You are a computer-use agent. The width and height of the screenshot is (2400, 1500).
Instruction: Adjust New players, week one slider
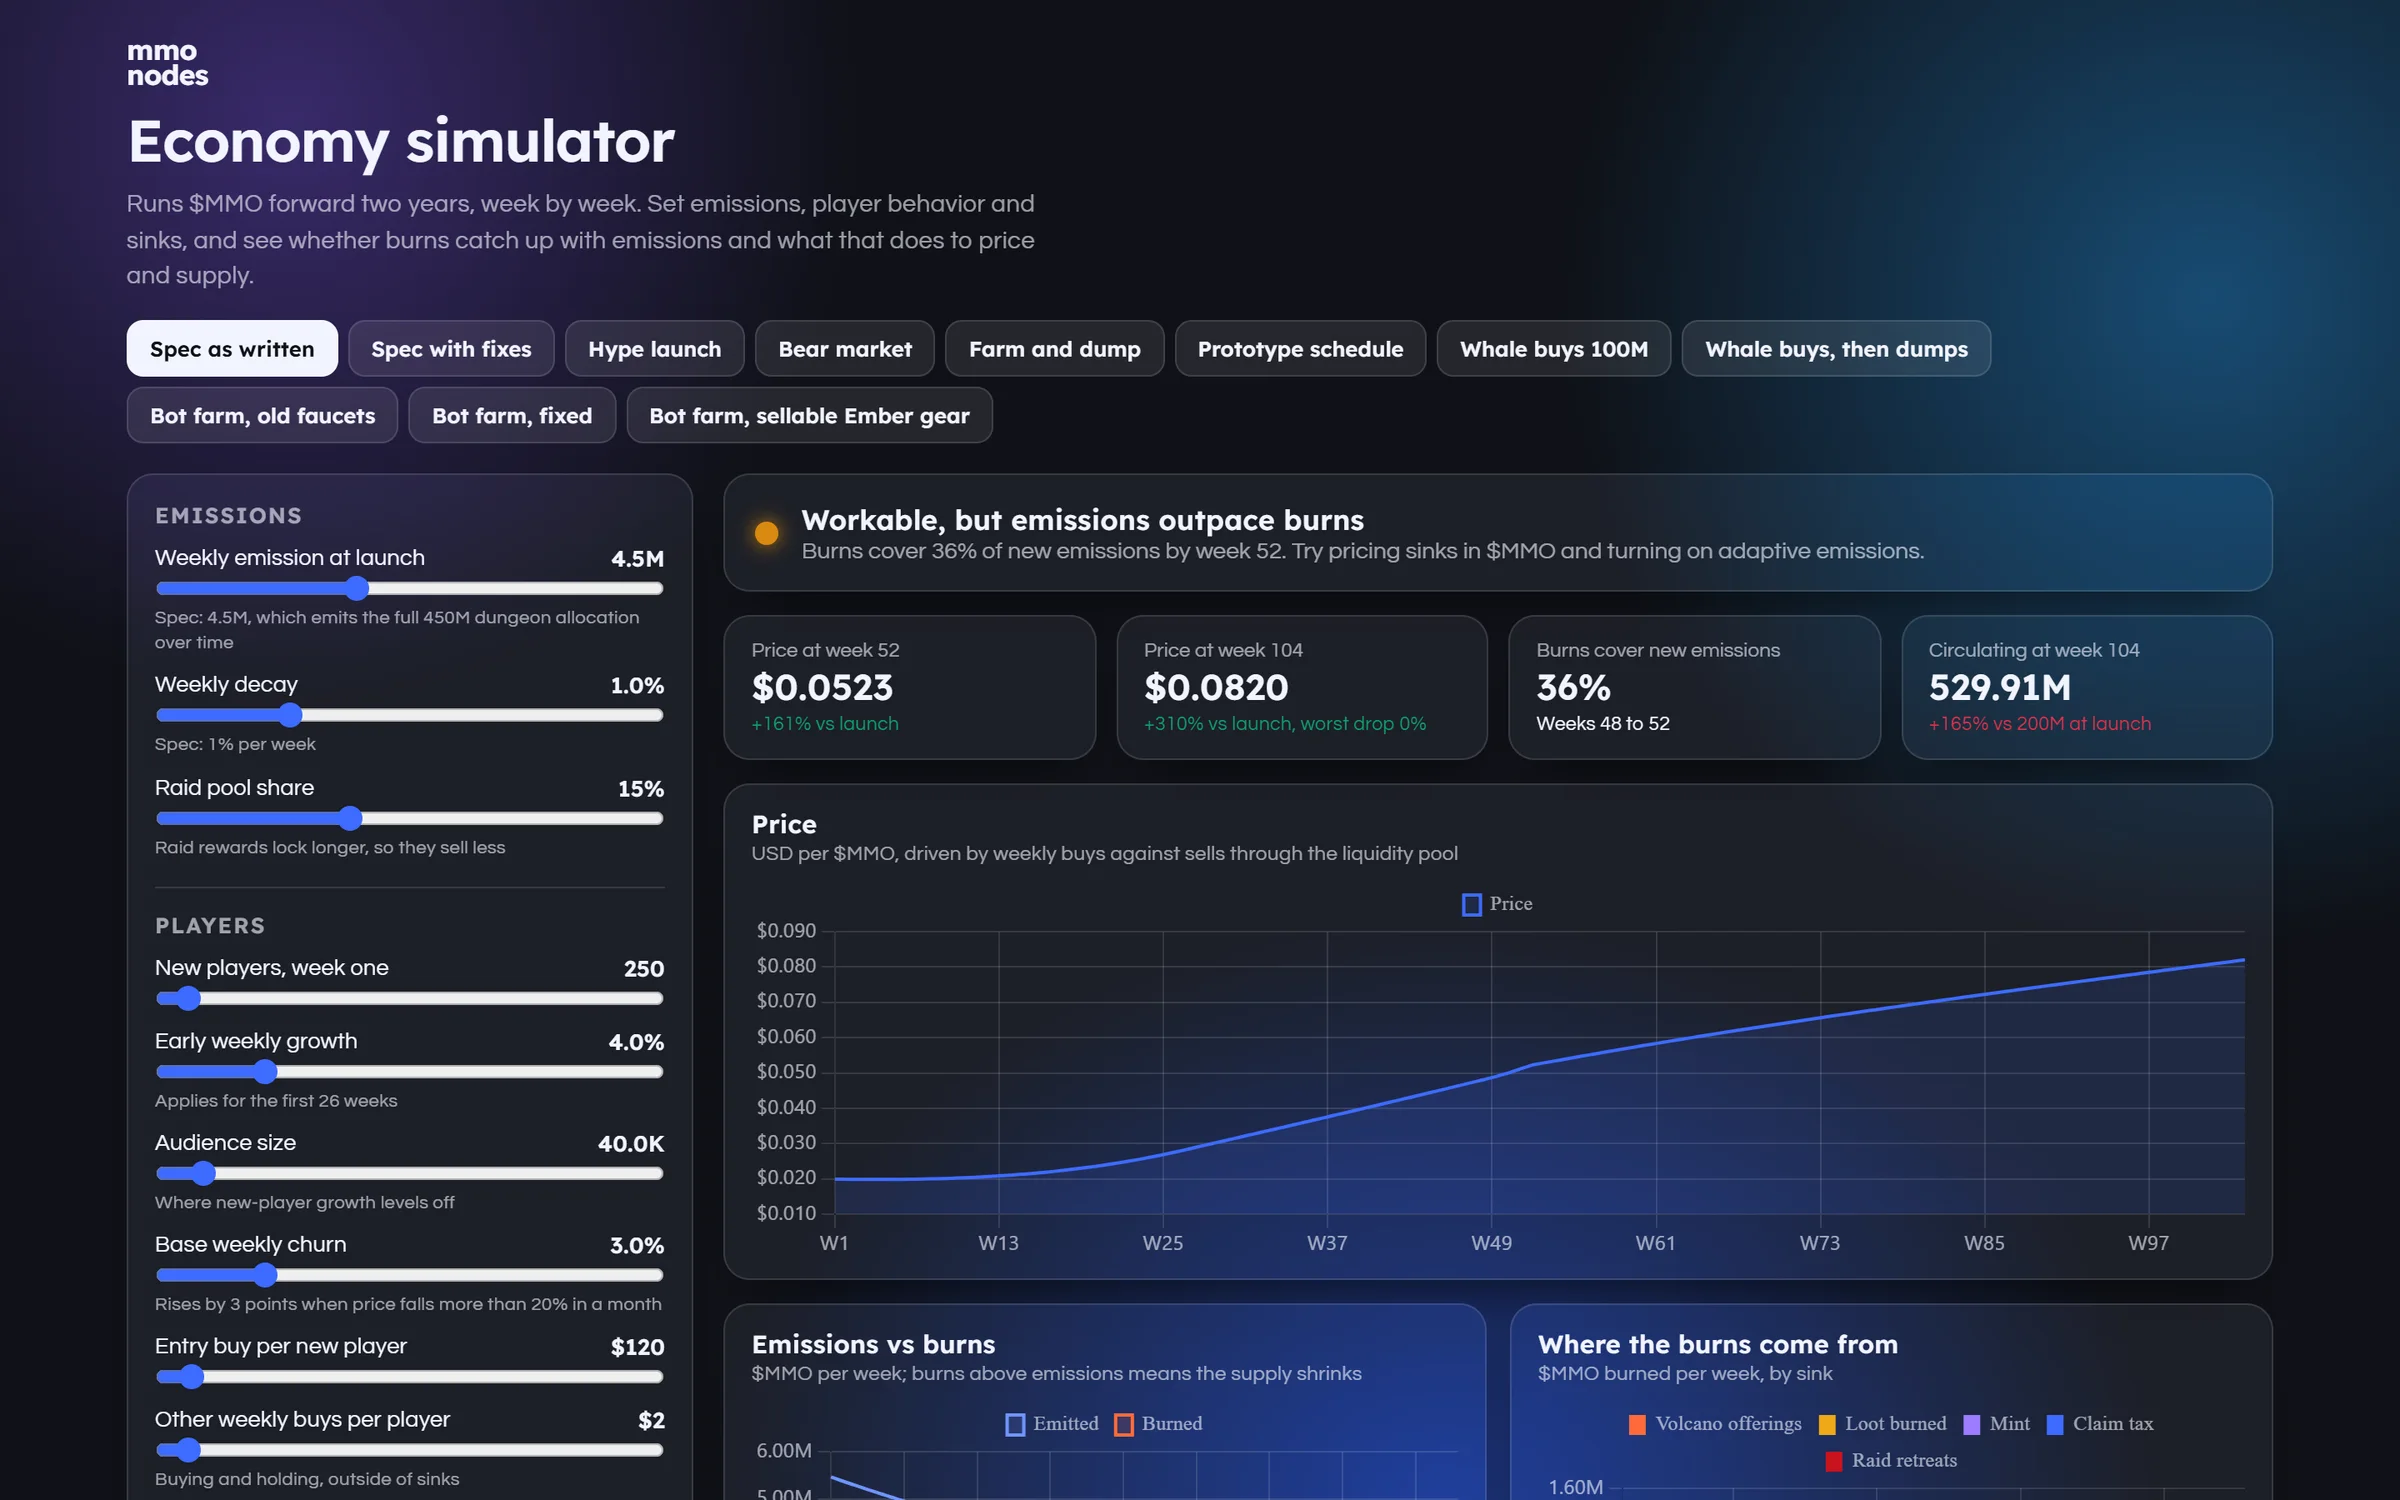[409, 998]
